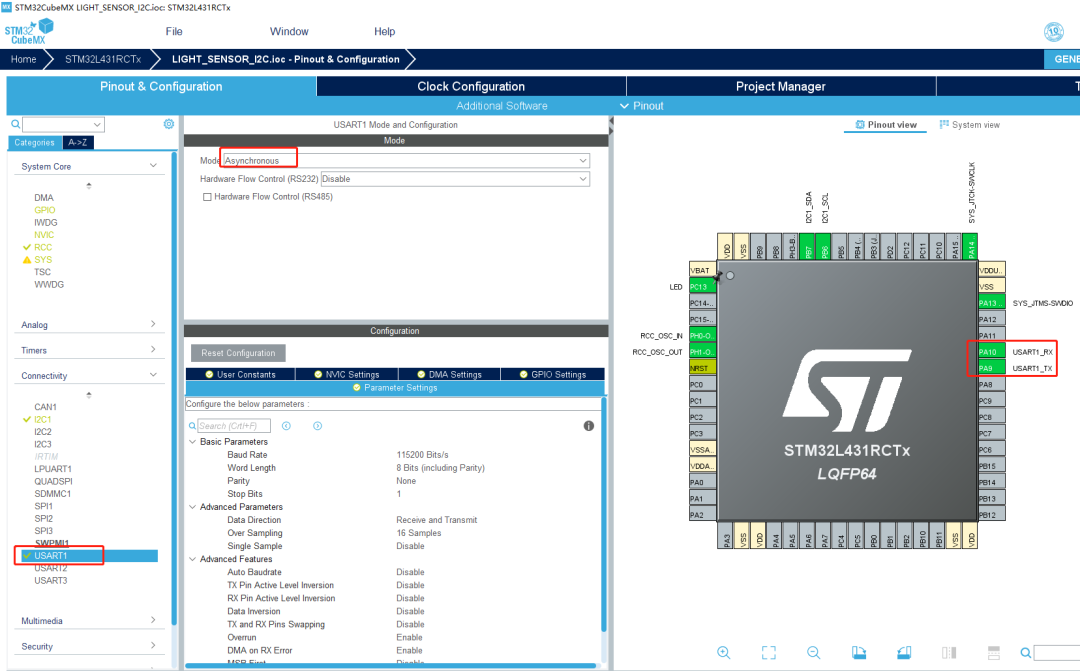Select the PA9 USART1_TX pin on the chip
The height and width of the screenshot is (671, 1080).
[x=990, y=368]
